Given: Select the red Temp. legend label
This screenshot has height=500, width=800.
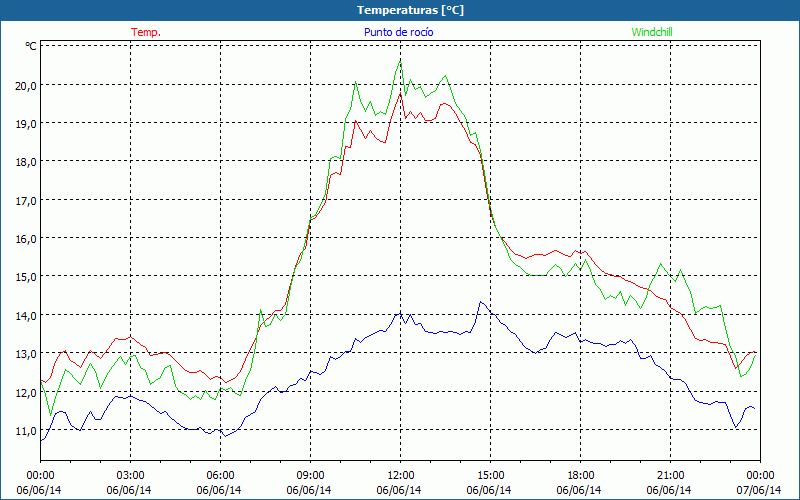Looking at the screenshot, I should [x=146, y=32].
